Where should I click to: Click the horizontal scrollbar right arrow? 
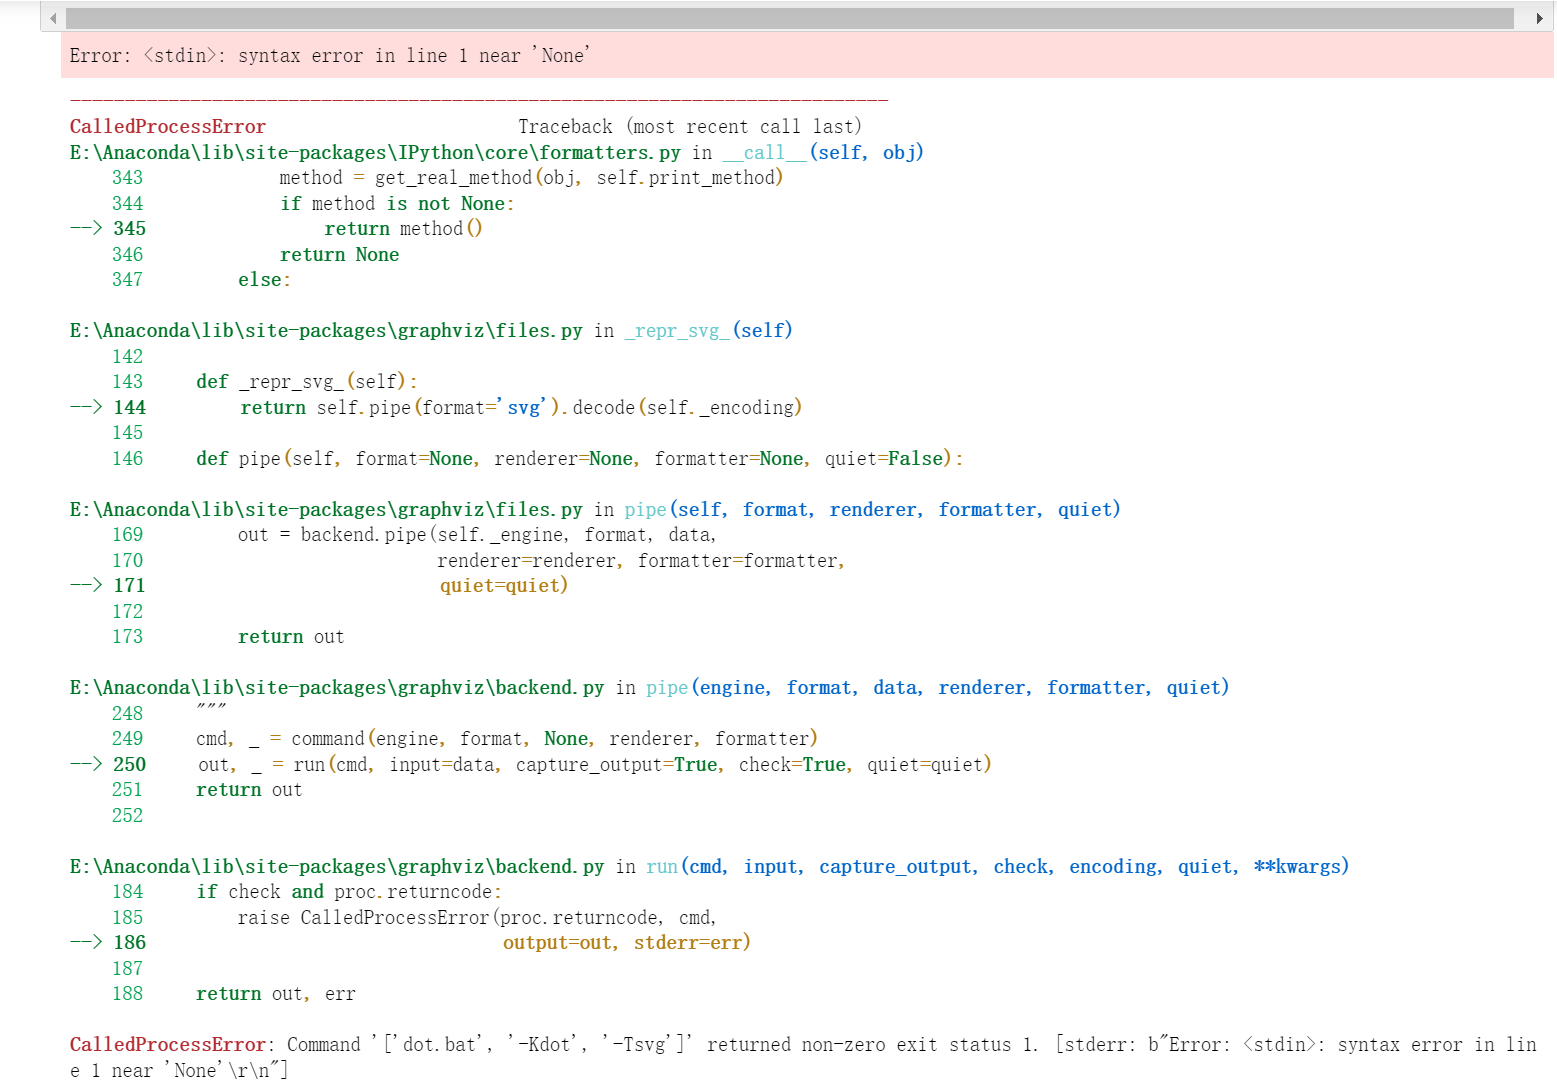tap(1539, 18)
